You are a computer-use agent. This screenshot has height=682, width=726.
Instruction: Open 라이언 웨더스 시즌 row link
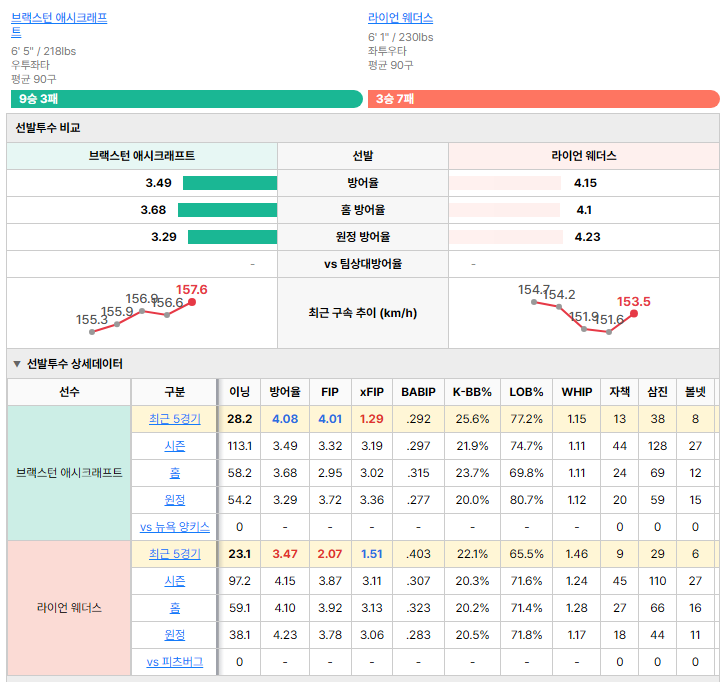[x=175, y=581]
